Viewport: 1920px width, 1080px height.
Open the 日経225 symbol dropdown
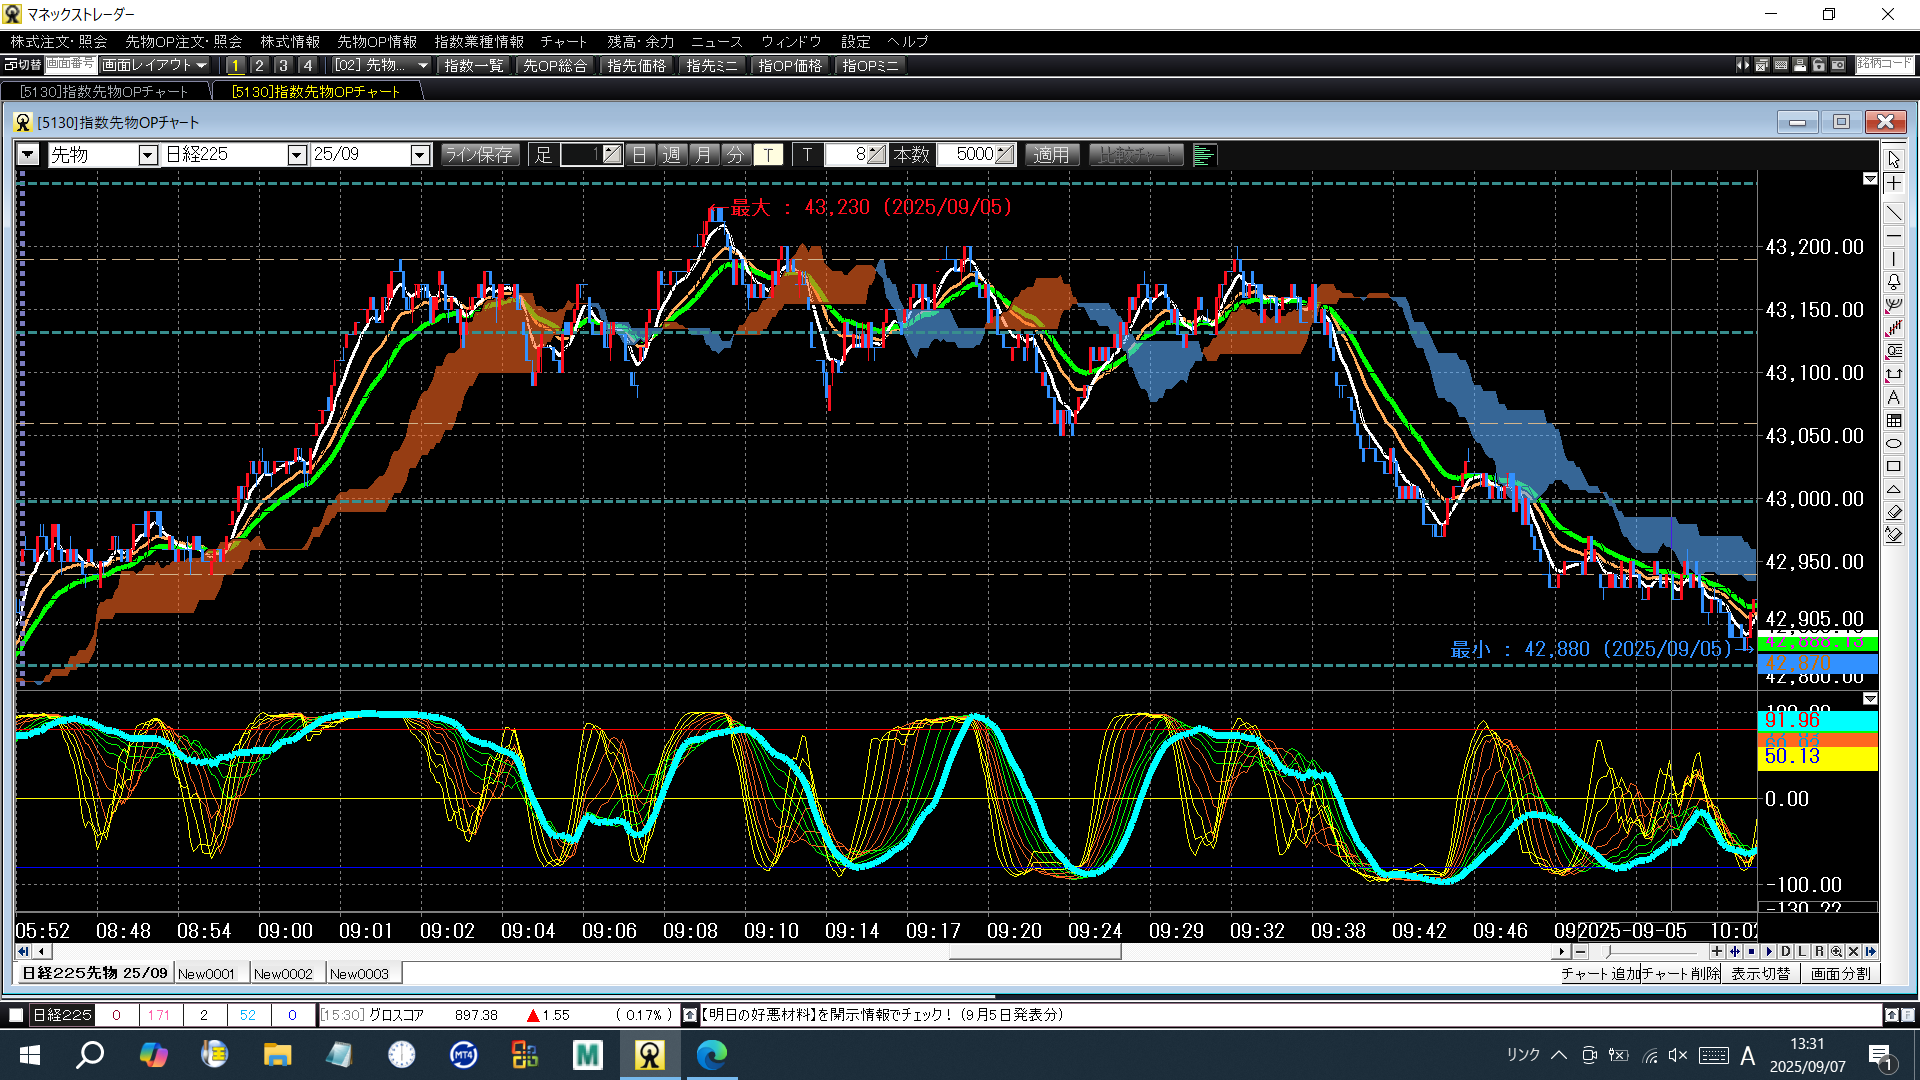pyautogui.click(x=296, y=155)
